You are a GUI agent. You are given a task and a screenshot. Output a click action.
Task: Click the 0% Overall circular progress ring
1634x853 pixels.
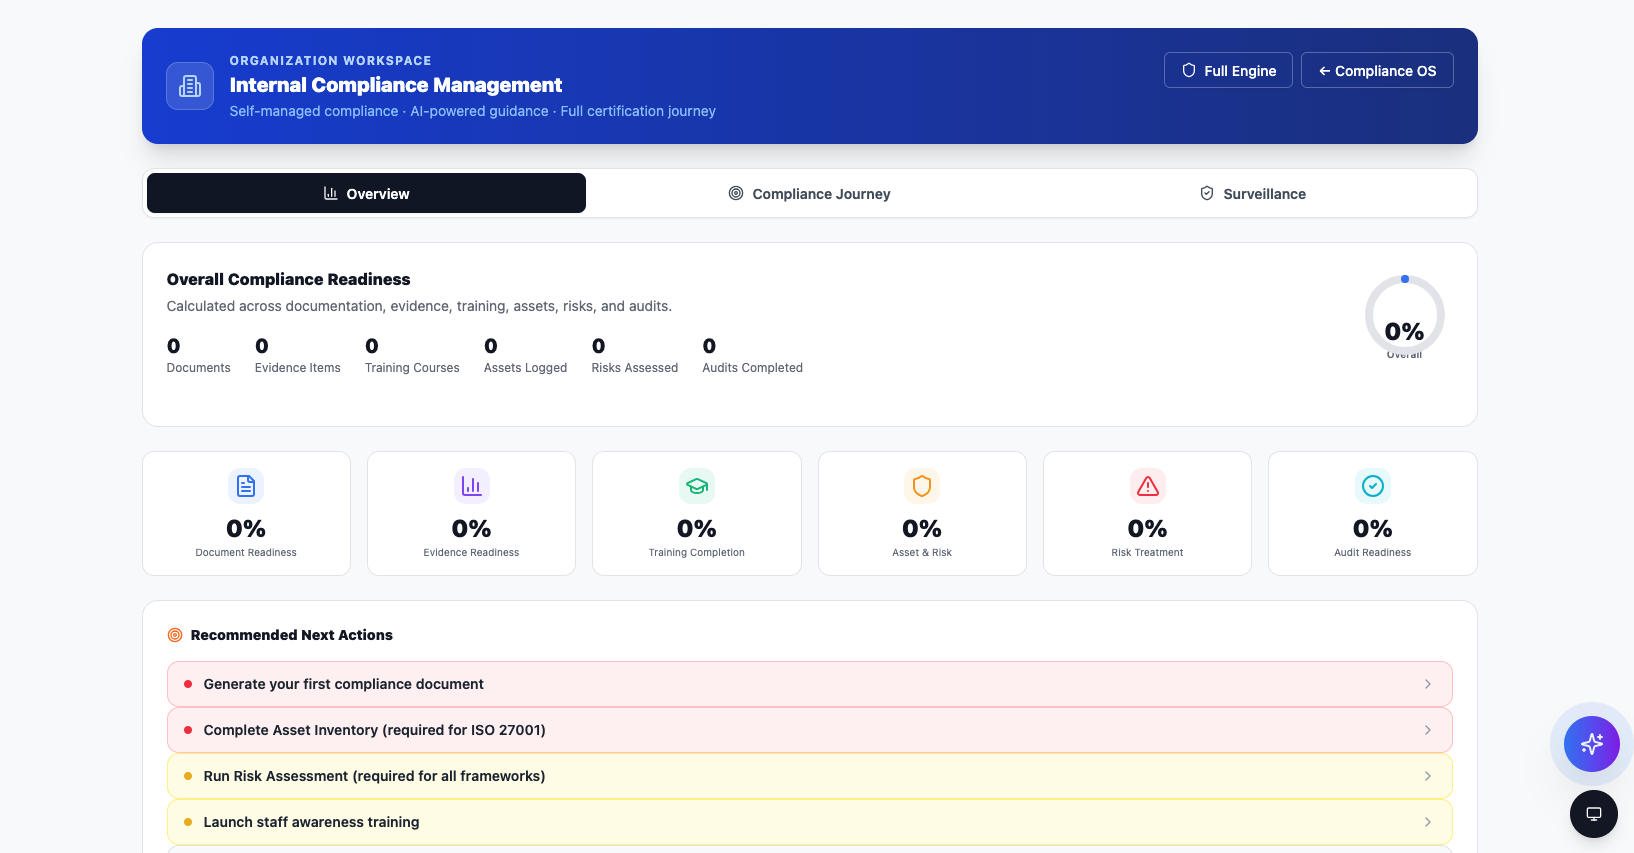(x=1404, y=316)
